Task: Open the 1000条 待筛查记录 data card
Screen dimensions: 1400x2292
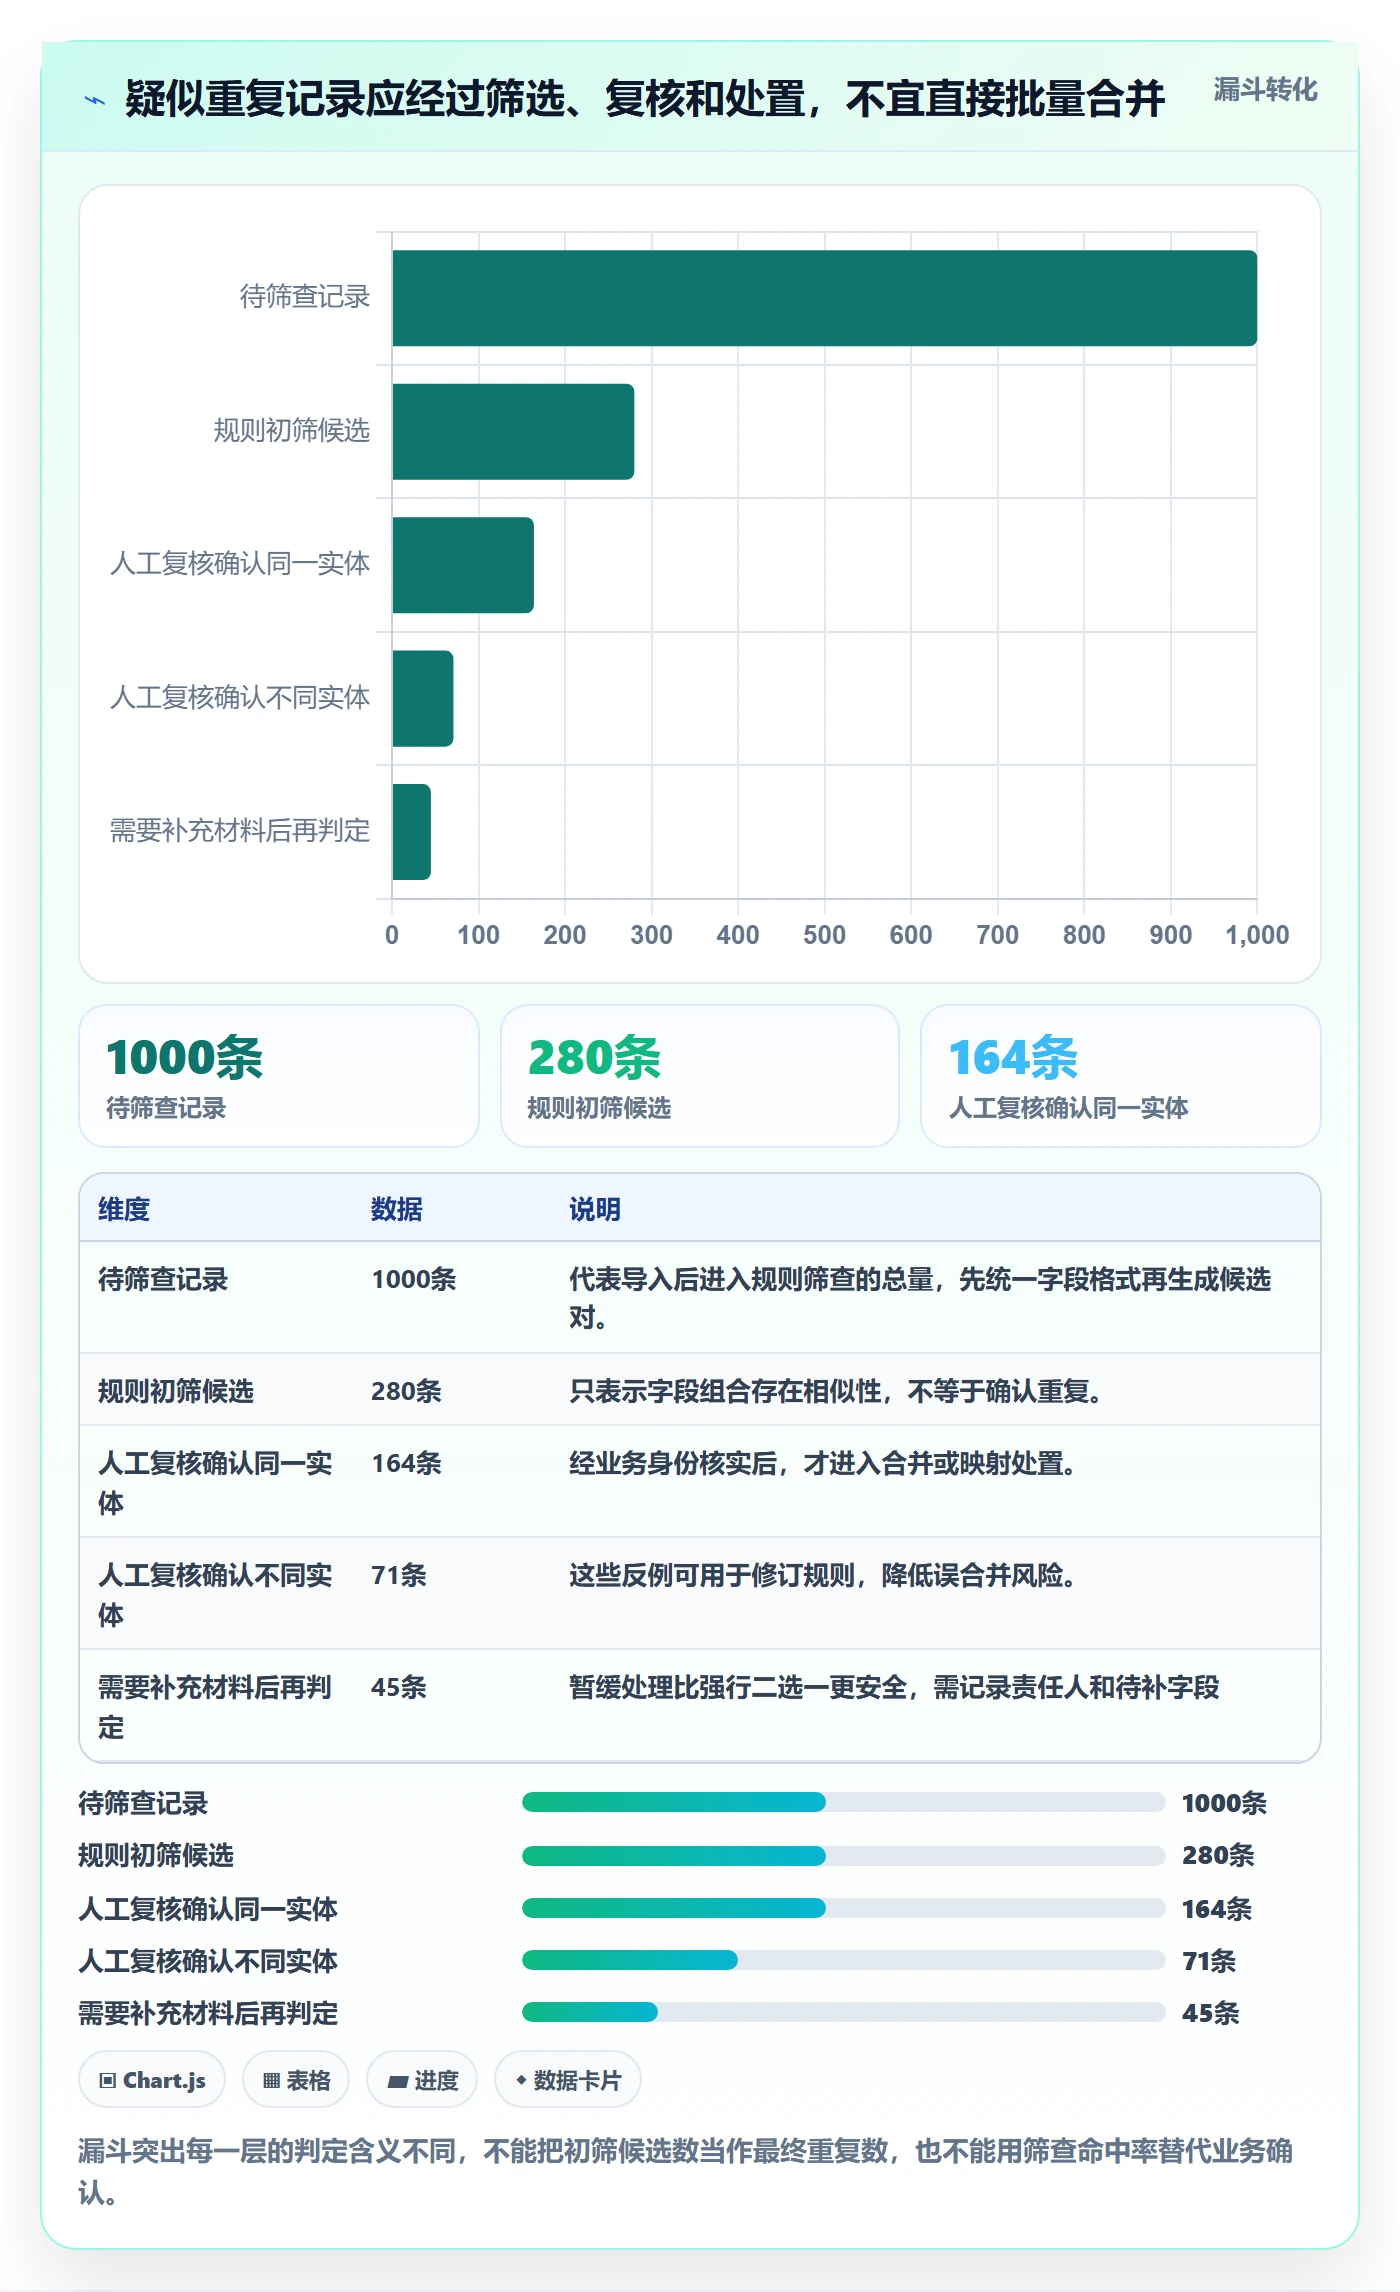Action: [279, 1076]
